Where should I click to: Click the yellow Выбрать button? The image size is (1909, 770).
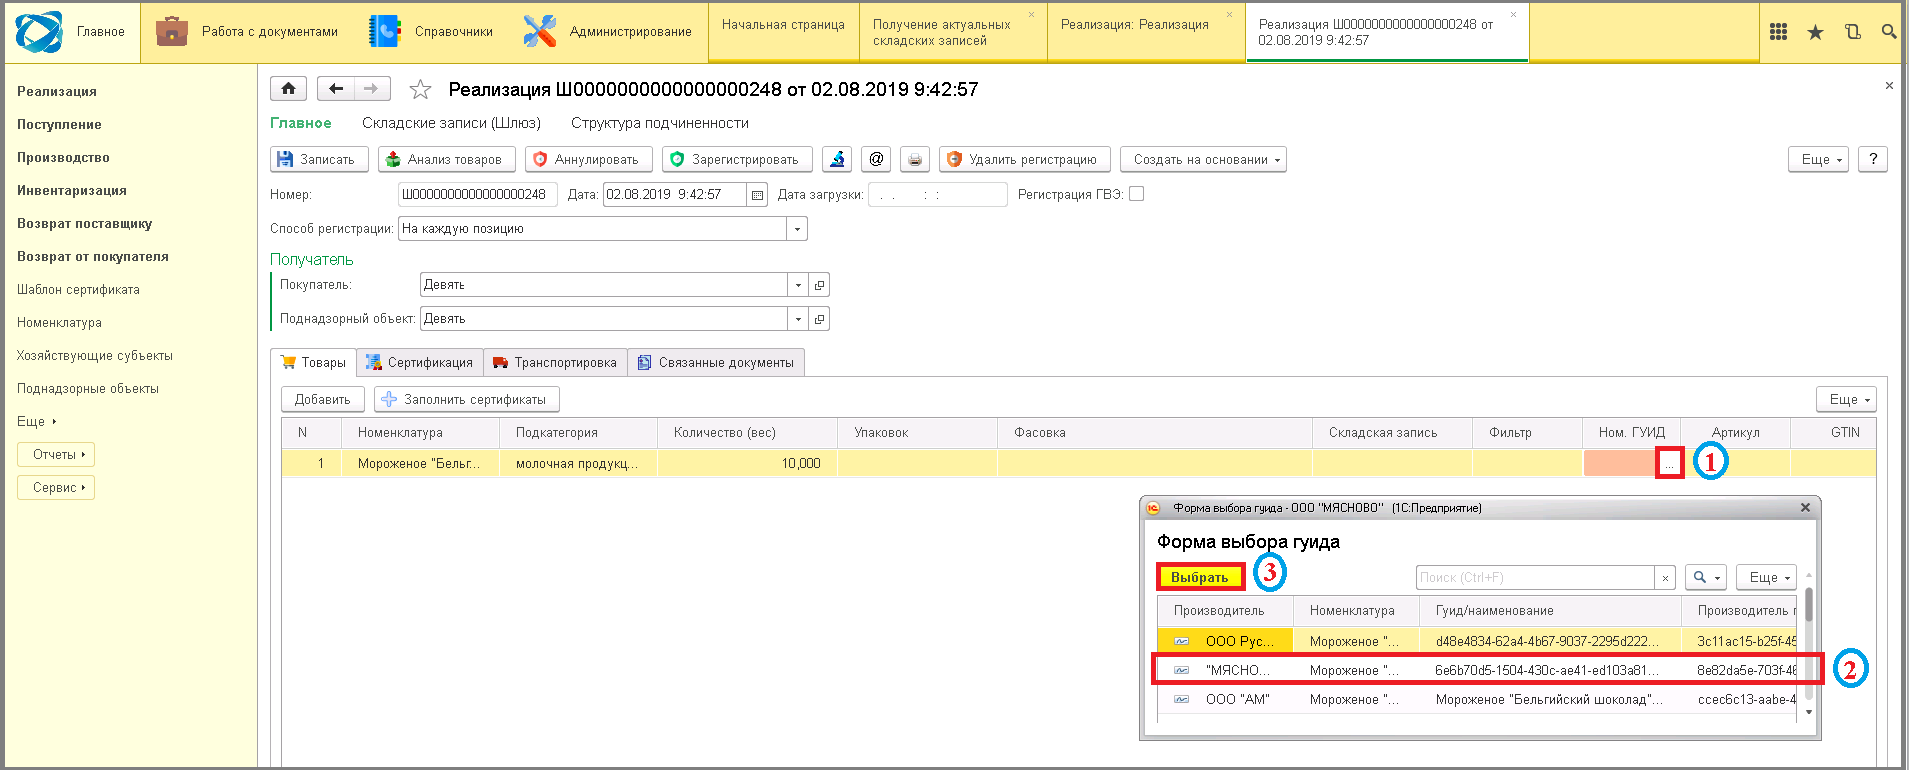(1200, 577)
